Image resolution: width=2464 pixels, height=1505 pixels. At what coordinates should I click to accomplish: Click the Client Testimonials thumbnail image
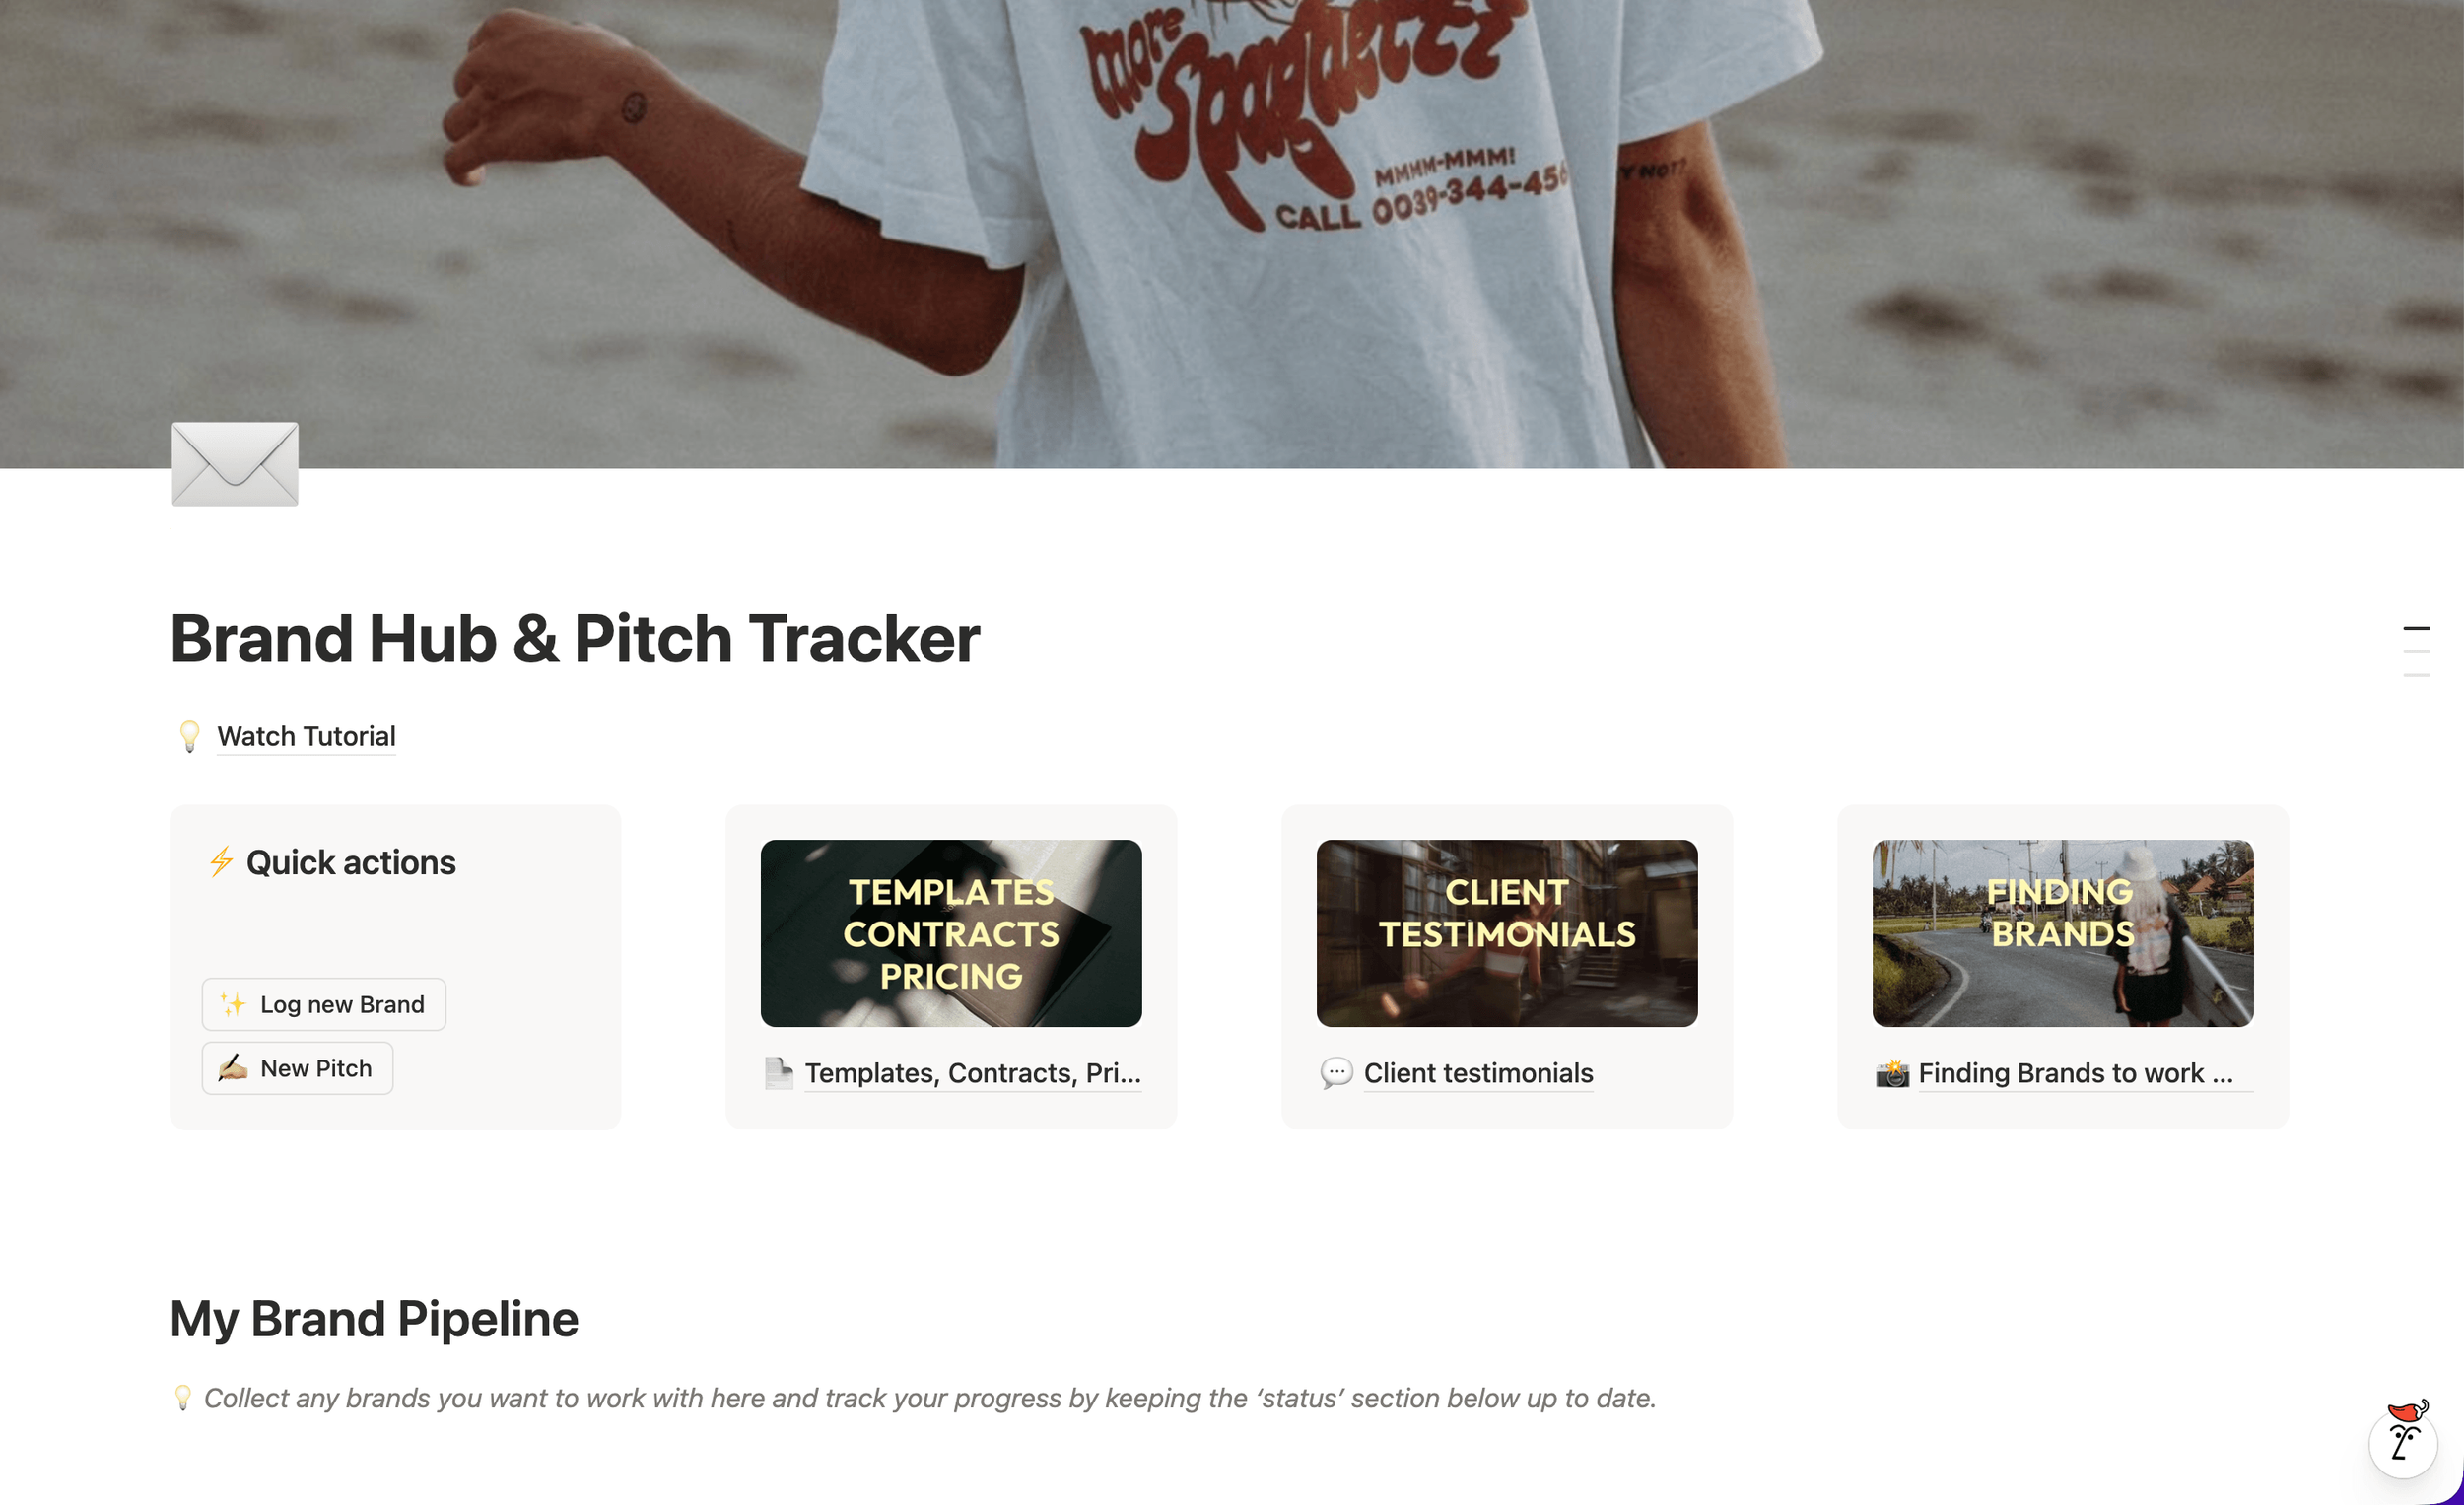pyautogui.click(x=1507, y=933)
